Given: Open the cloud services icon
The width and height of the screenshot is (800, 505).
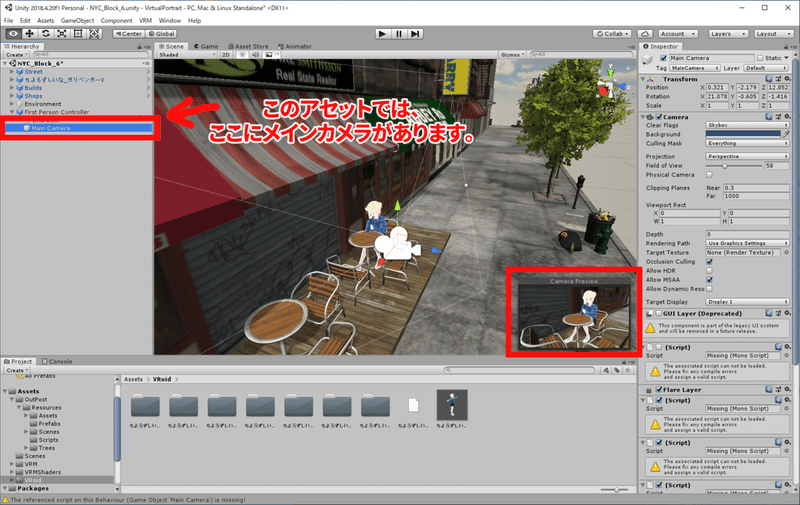Looking at the screenshot, I should [x=645, y=34].
